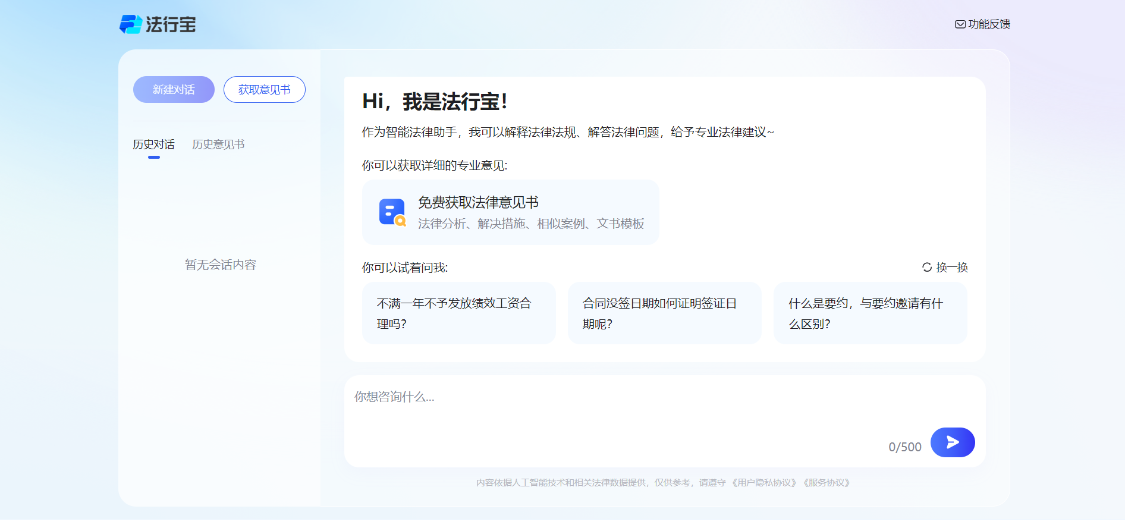The image size is (1125, 520).
Task: Choose the 不满一年不予发放绩效工资 suggested question
Action: tap(458, 313)
